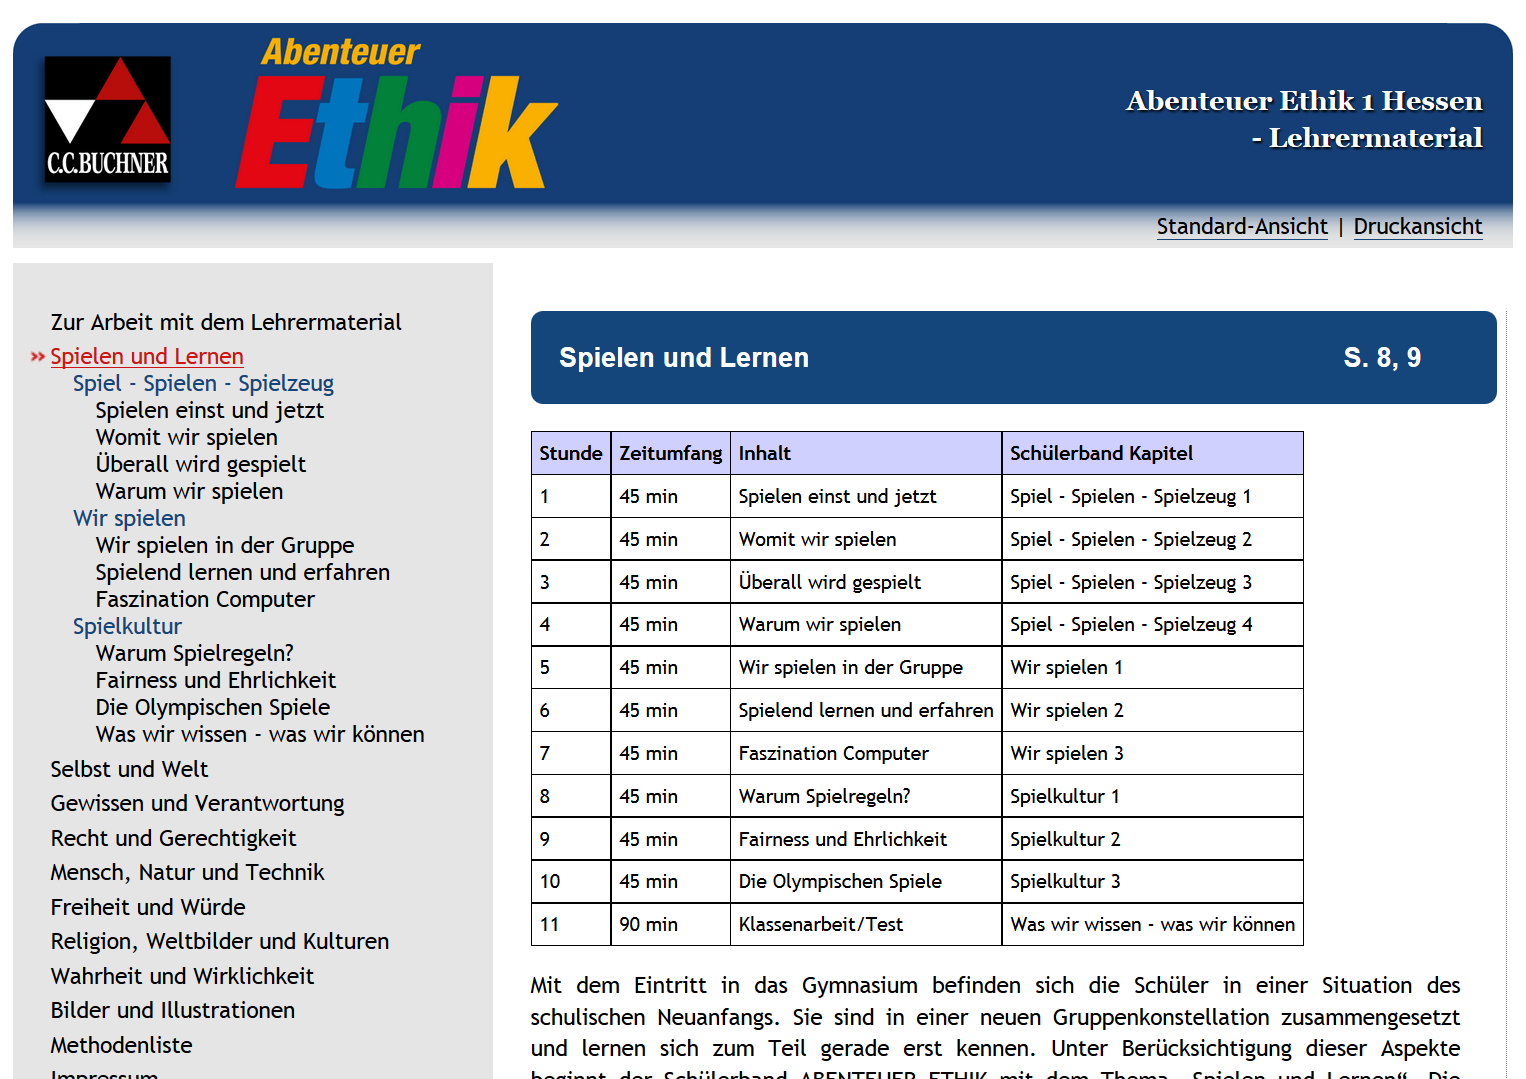
Task: Click table cell 'Spielkultur 2'
Action: (1153, 839)
